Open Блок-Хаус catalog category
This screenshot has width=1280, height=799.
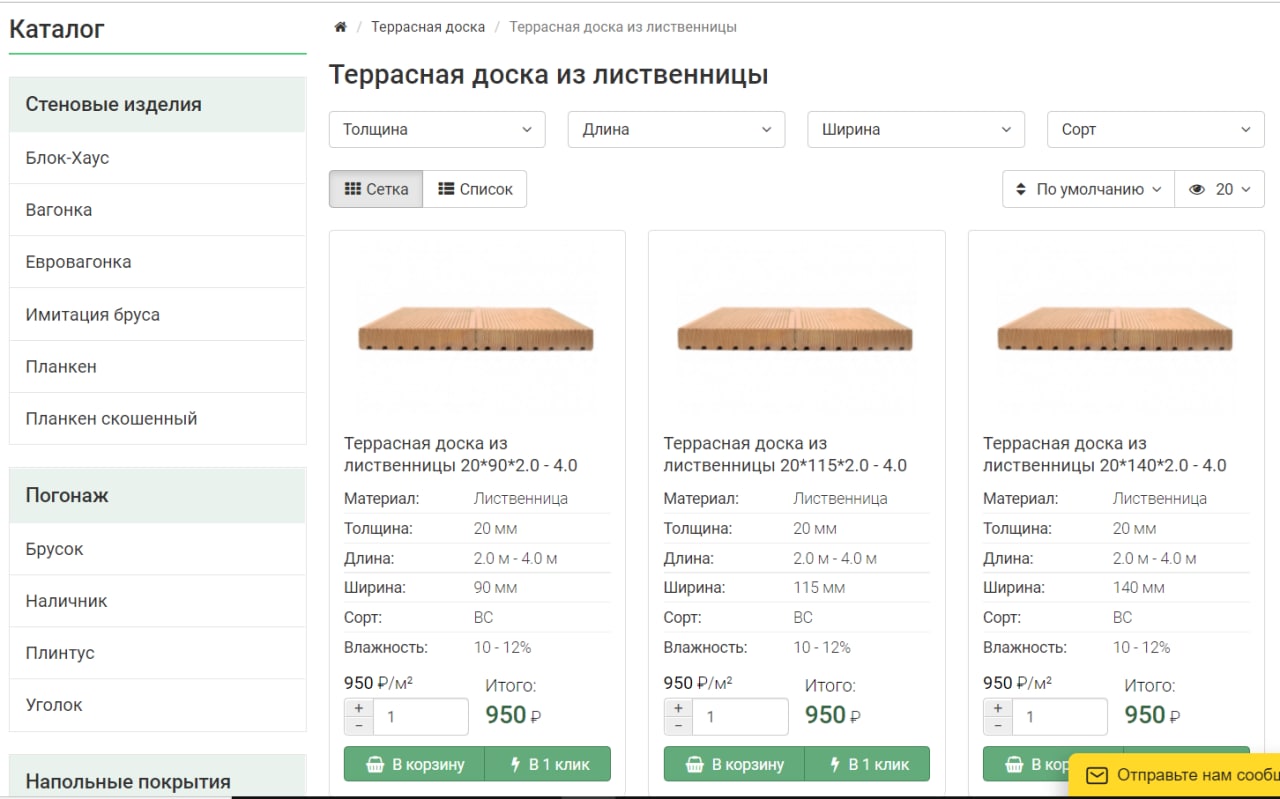pyautogui.click(x=158, y=158)
